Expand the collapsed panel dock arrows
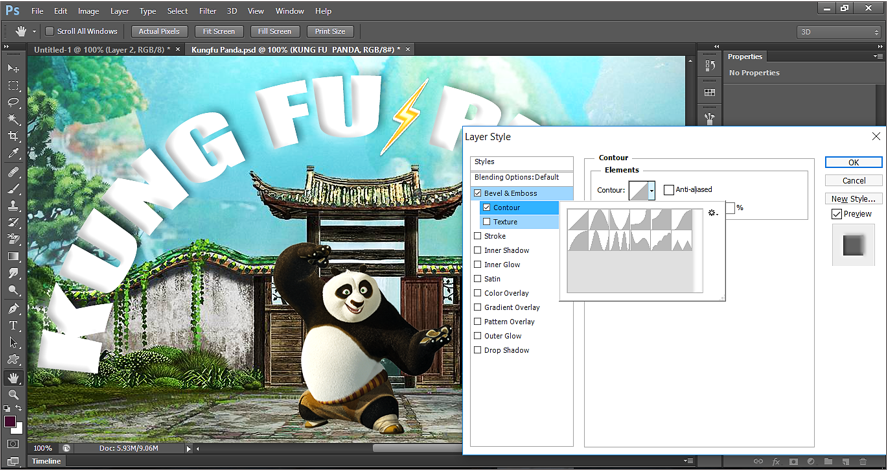This screenshot has width=889, height=471. tap(717, 46)
